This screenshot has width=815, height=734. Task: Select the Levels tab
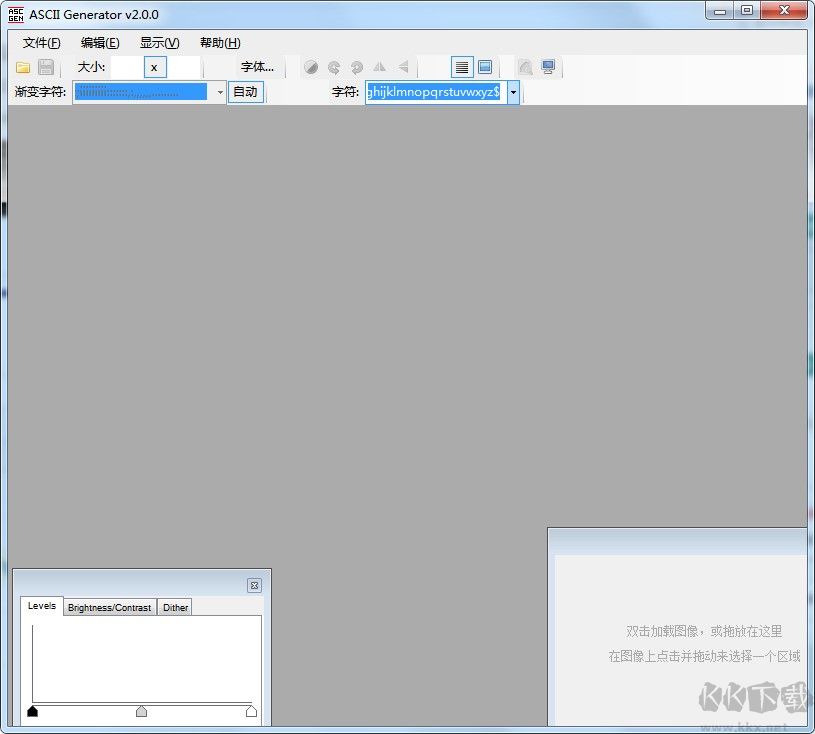[x=42, y=606]
